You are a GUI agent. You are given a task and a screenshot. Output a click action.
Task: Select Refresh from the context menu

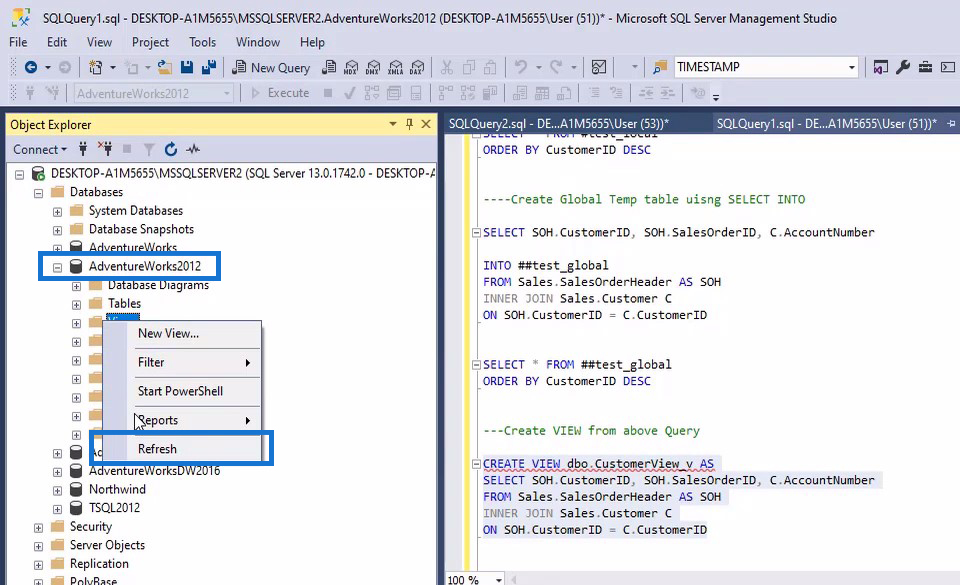click(157, 449)
